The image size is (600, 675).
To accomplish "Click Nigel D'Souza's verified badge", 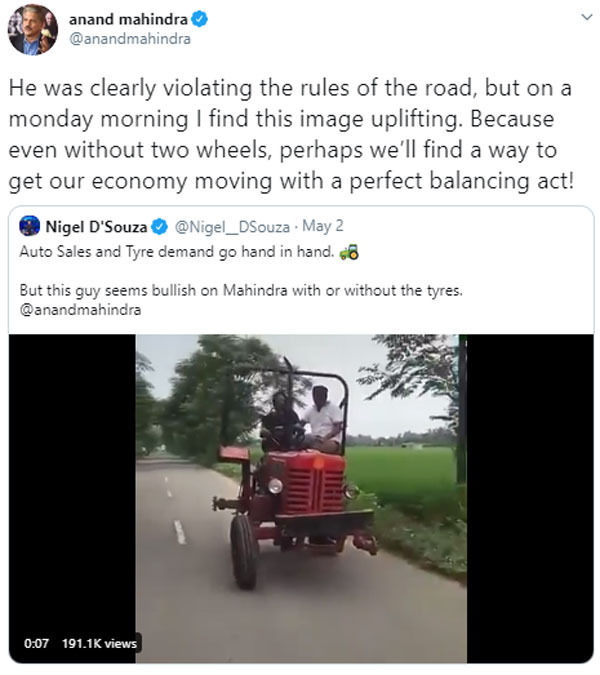I will (x=160, y=226).
